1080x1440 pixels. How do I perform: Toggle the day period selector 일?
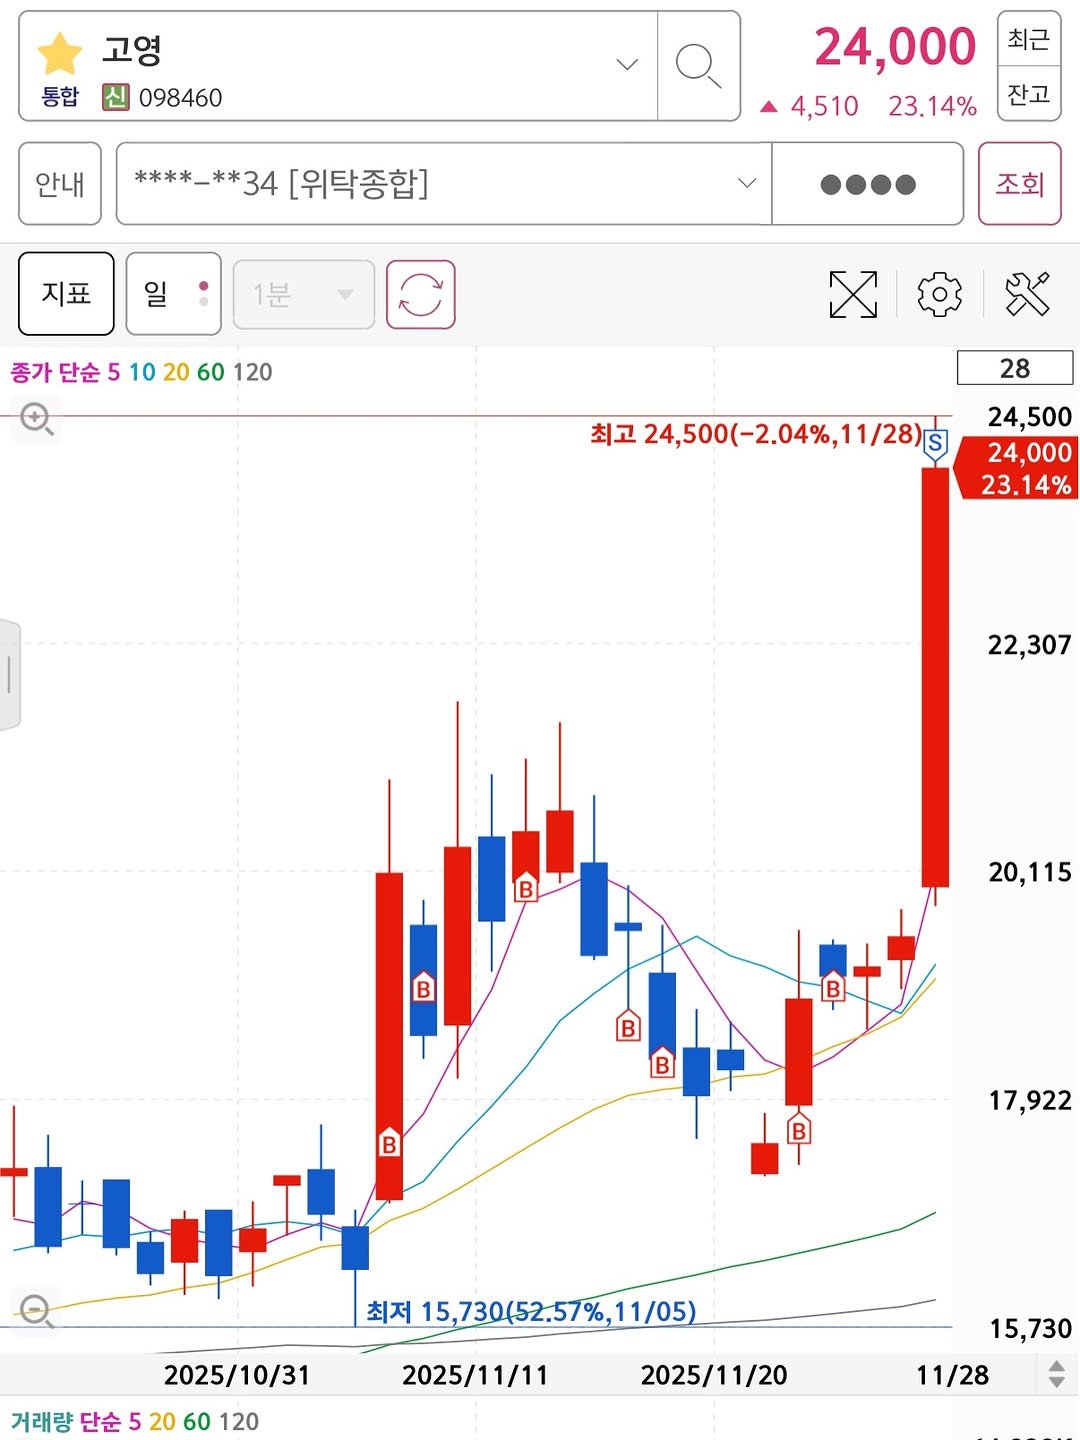click(x=173, y=294)
